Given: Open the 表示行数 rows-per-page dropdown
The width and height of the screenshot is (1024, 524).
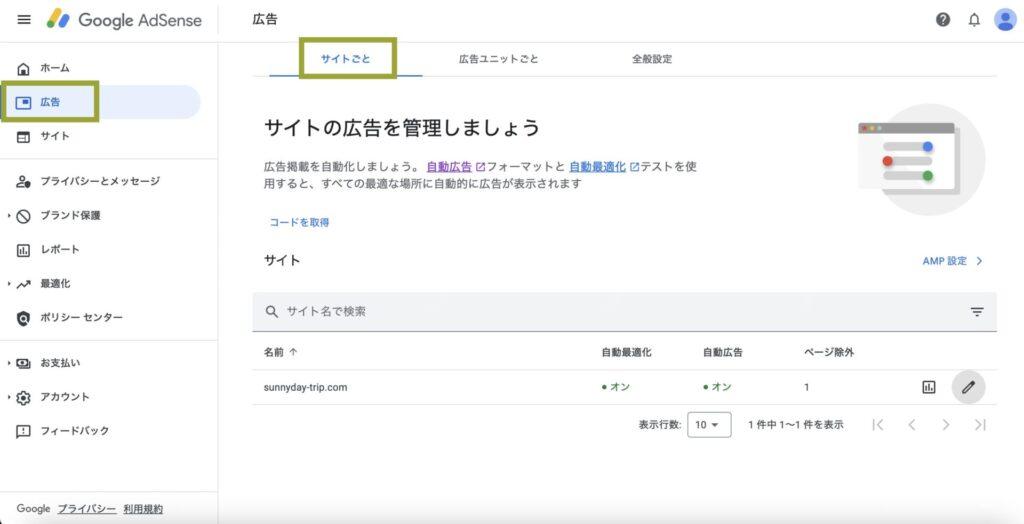Looking at the screenshot, I should tap(709, 425).
